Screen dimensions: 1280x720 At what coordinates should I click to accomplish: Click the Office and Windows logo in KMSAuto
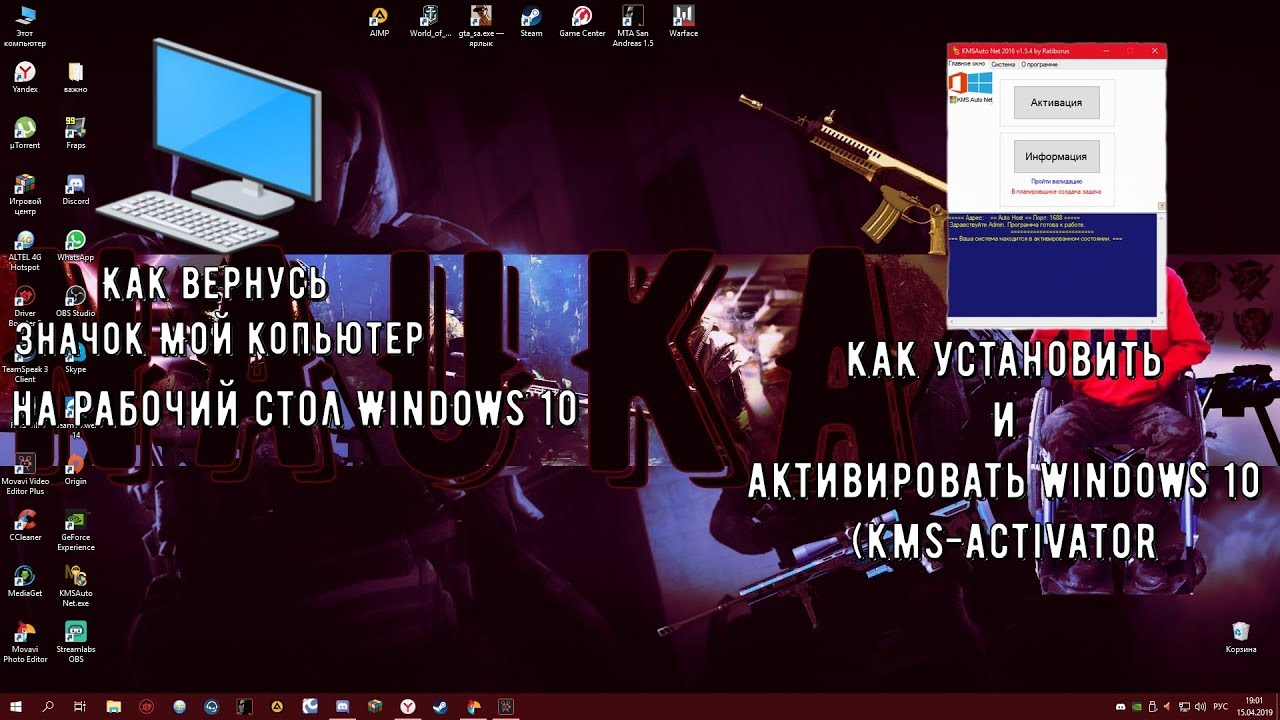[x=970, y=82]
